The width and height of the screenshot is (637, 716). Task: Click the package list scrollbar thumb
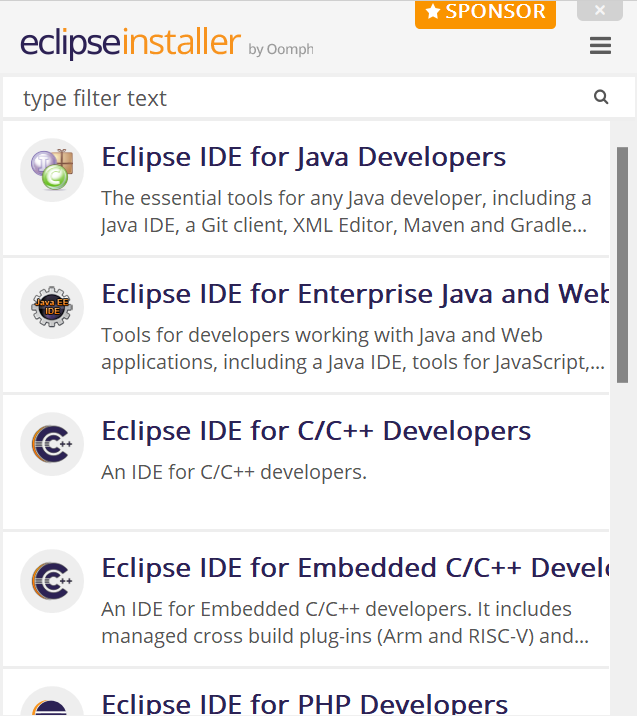tap(622, 265)
